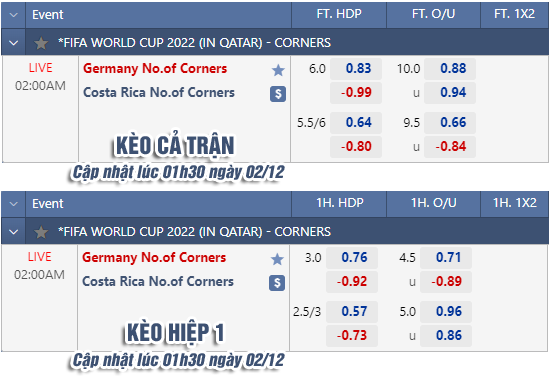Collapse the bottom Event header chevron

13,204
